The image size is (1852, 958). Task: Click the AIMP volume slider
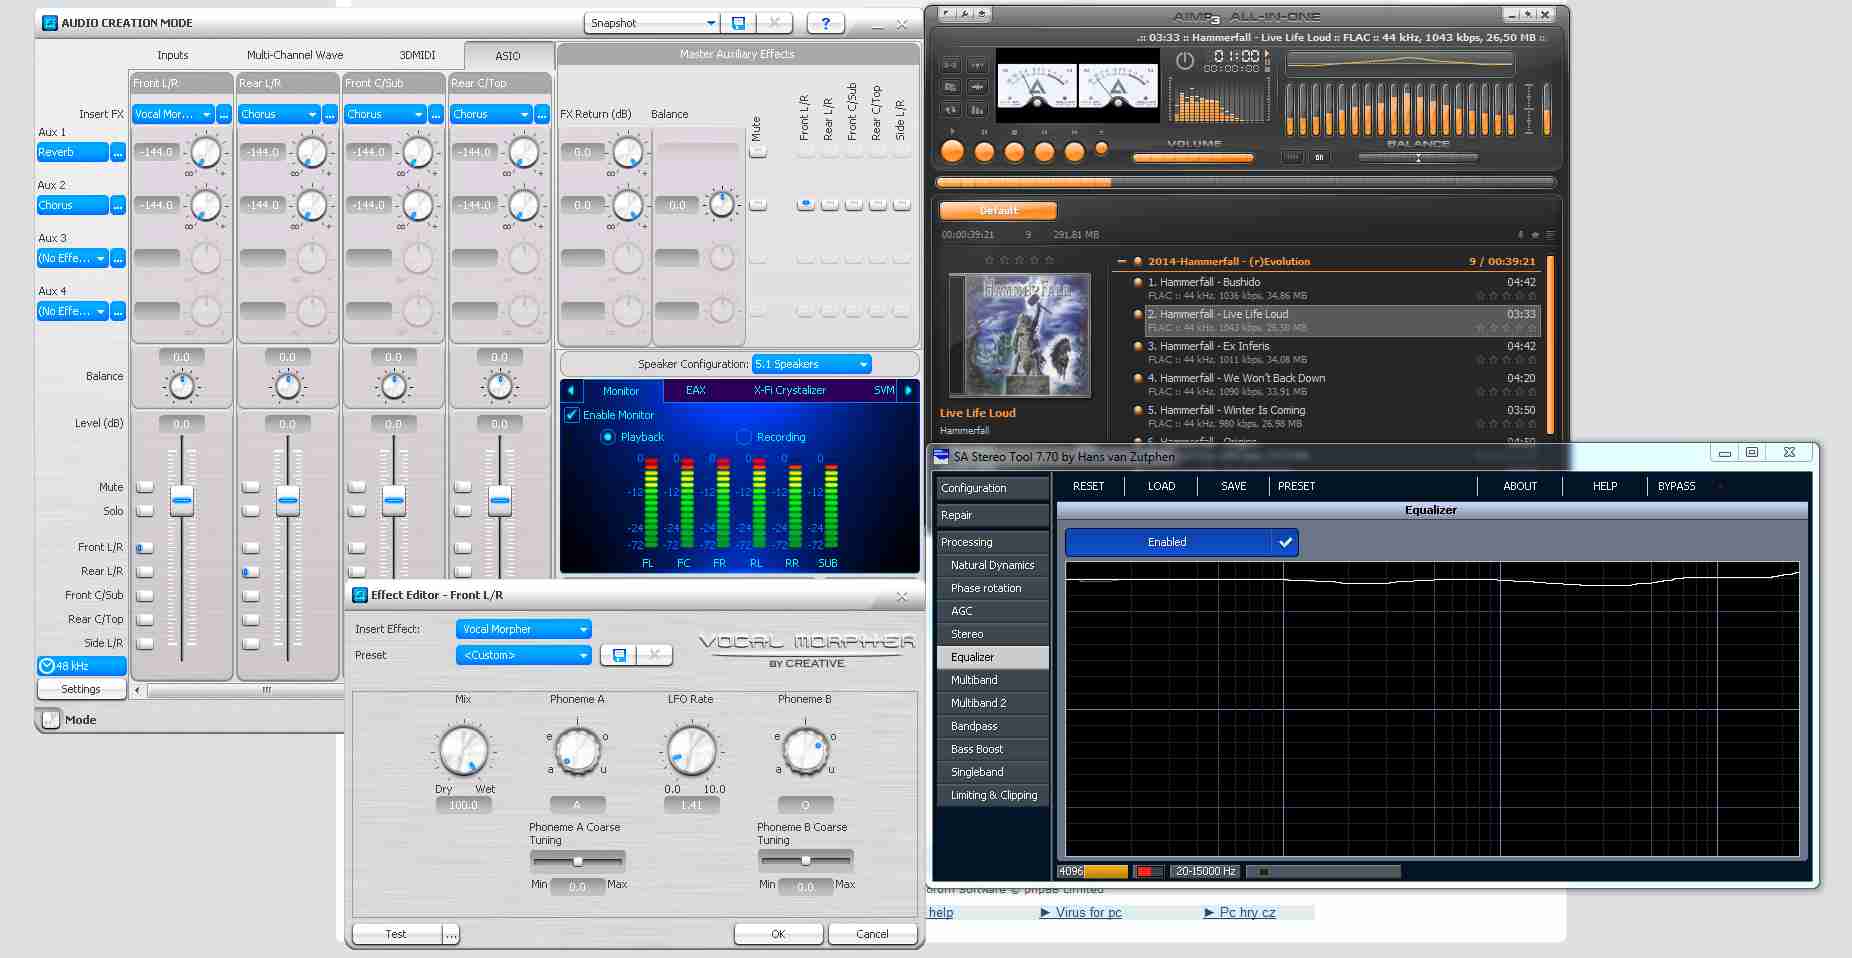[1193, 157]
